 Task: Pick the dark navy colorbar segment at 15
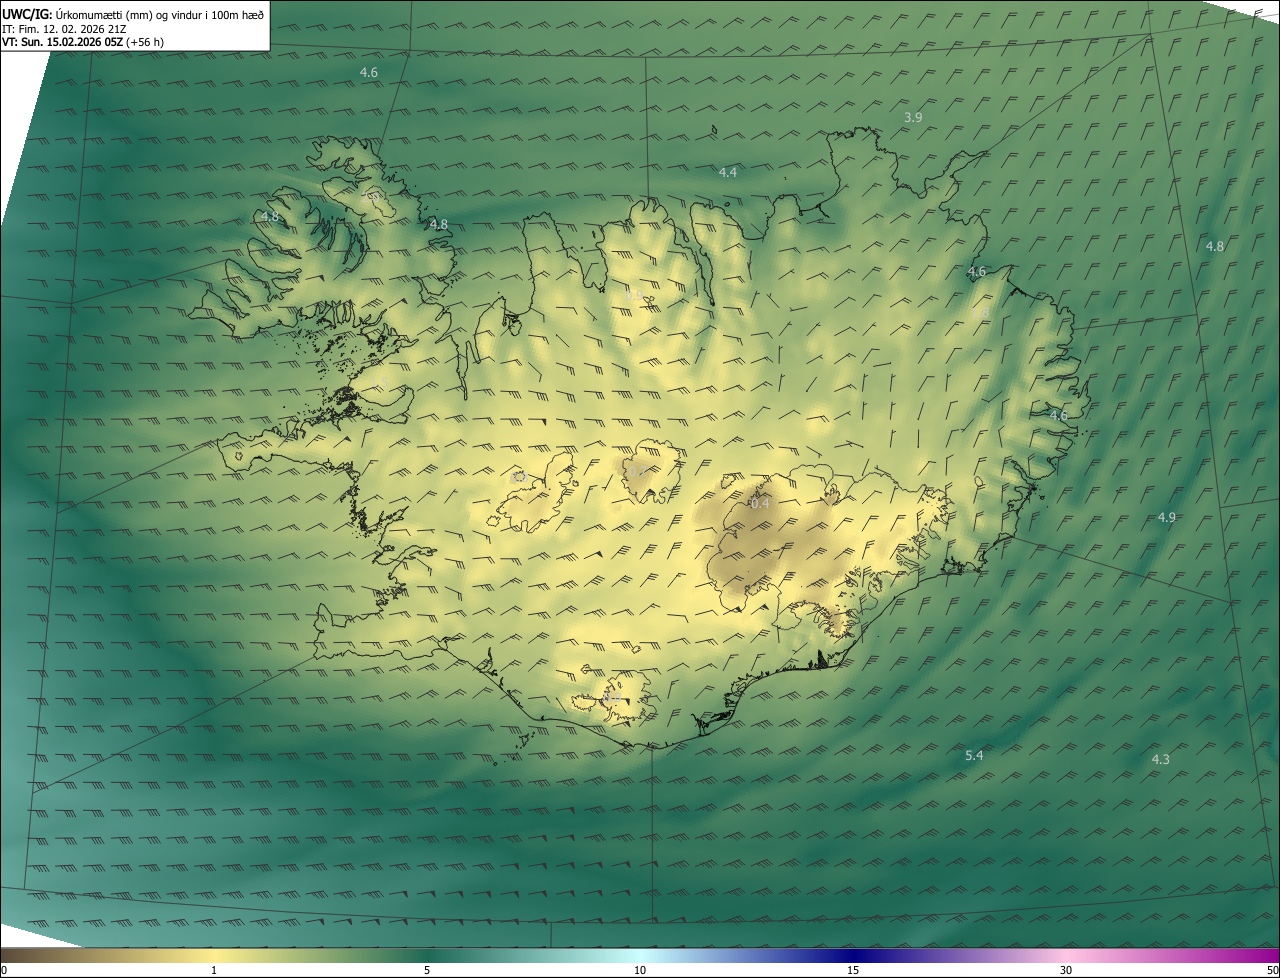(853, 955)
